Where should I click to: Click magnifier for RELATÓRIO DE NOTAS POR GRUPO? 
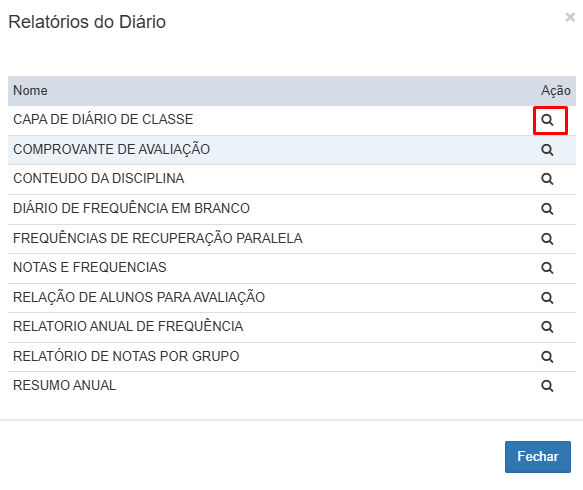point(547,357)
